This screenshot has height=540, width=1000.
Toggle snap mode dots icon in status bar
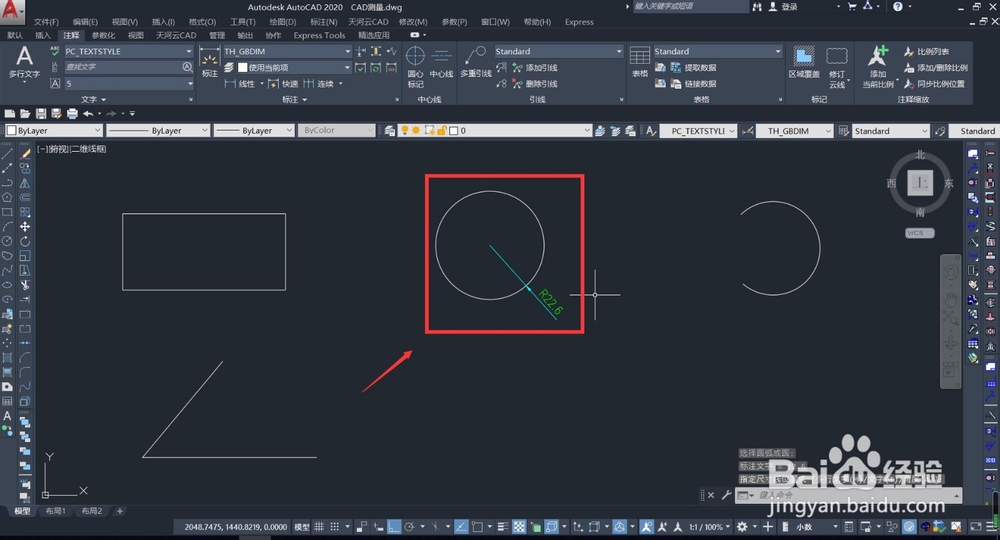click(334, 527)
